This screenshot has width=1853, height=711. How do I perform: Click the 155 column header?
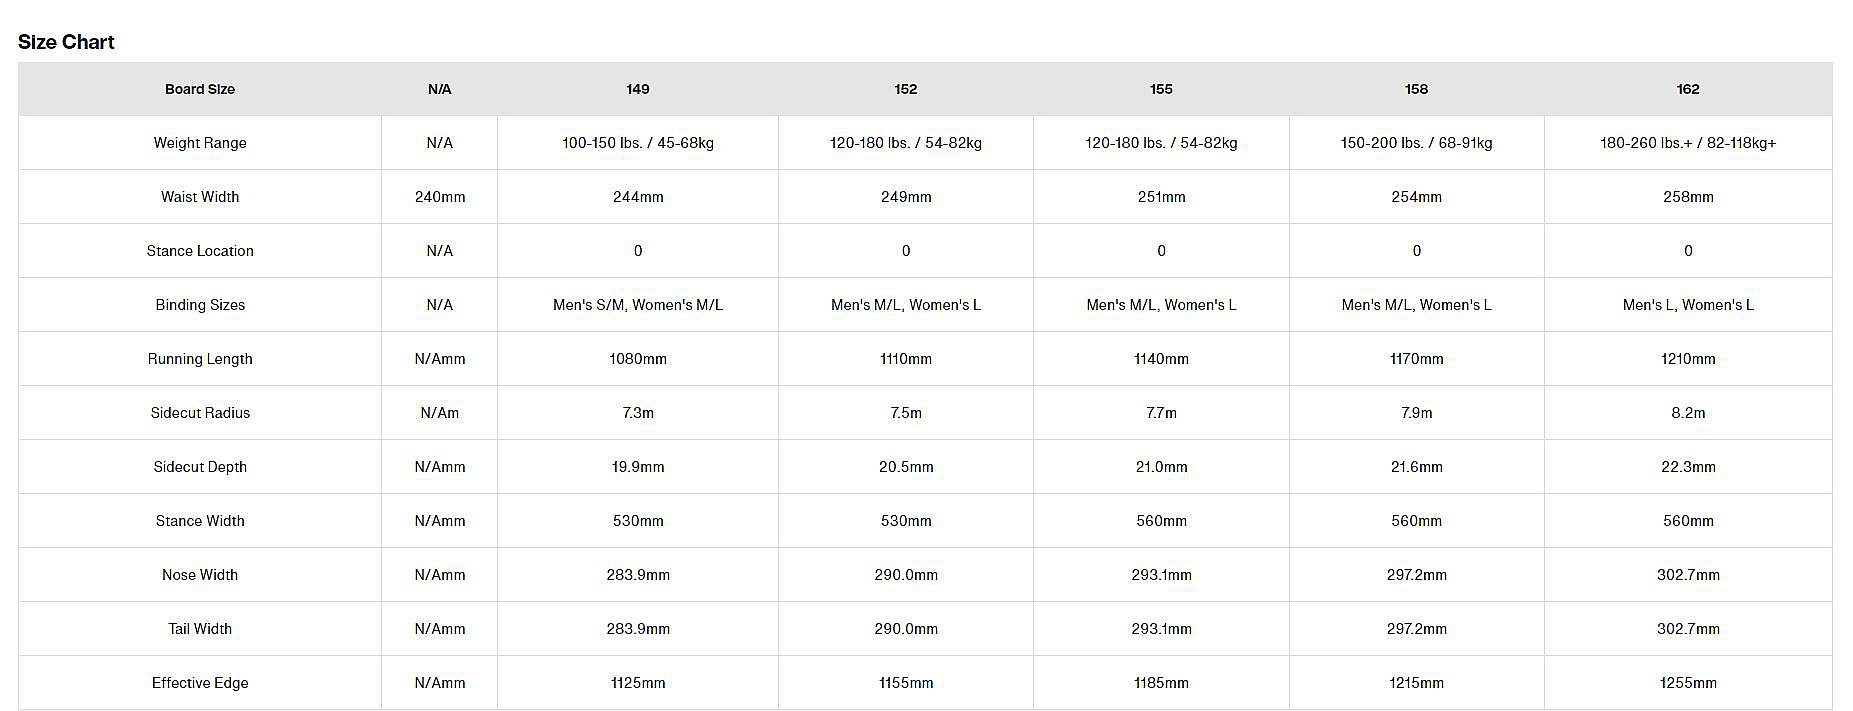pyautogui.click(x=1161, y=89)
